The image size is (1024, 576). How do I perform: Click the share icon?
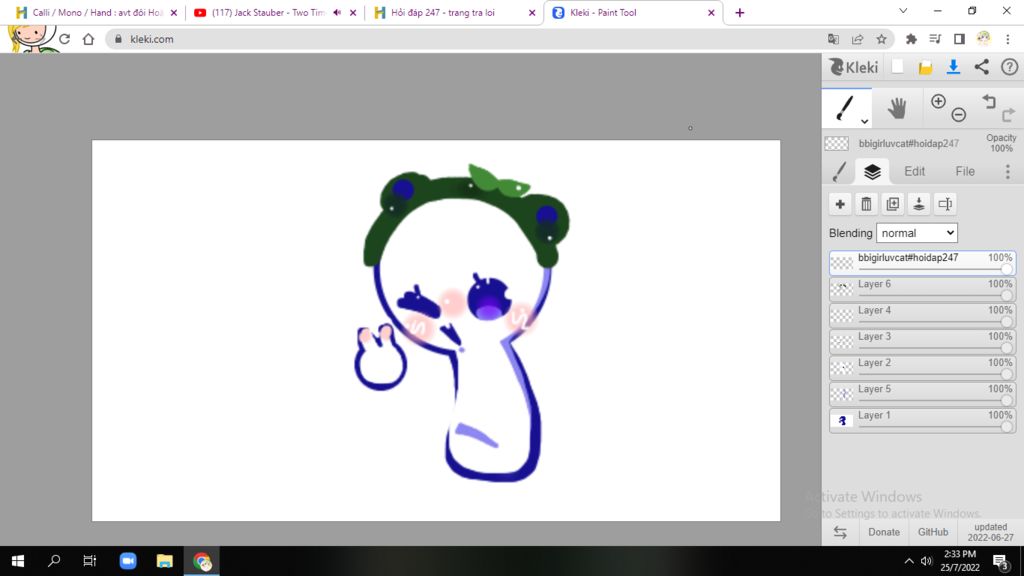(982, 67)
